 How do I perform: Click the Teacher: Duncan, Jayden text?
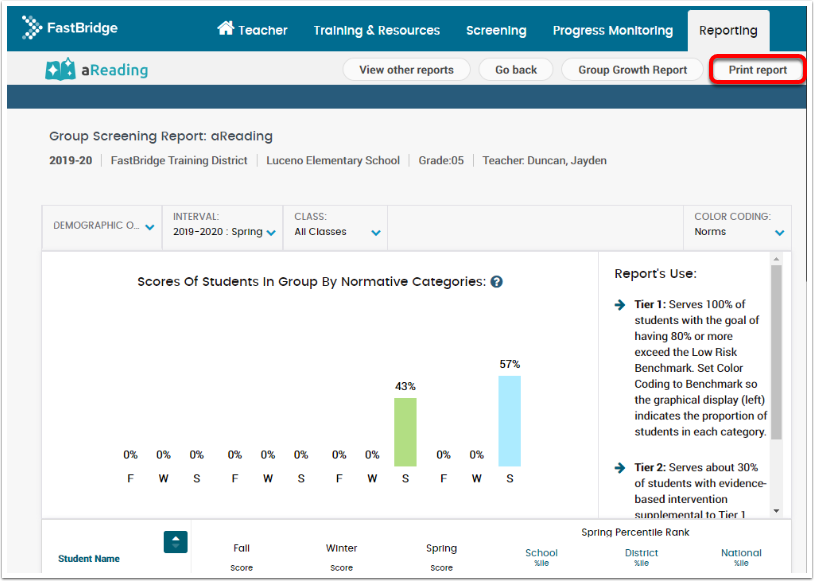[545, 160]
